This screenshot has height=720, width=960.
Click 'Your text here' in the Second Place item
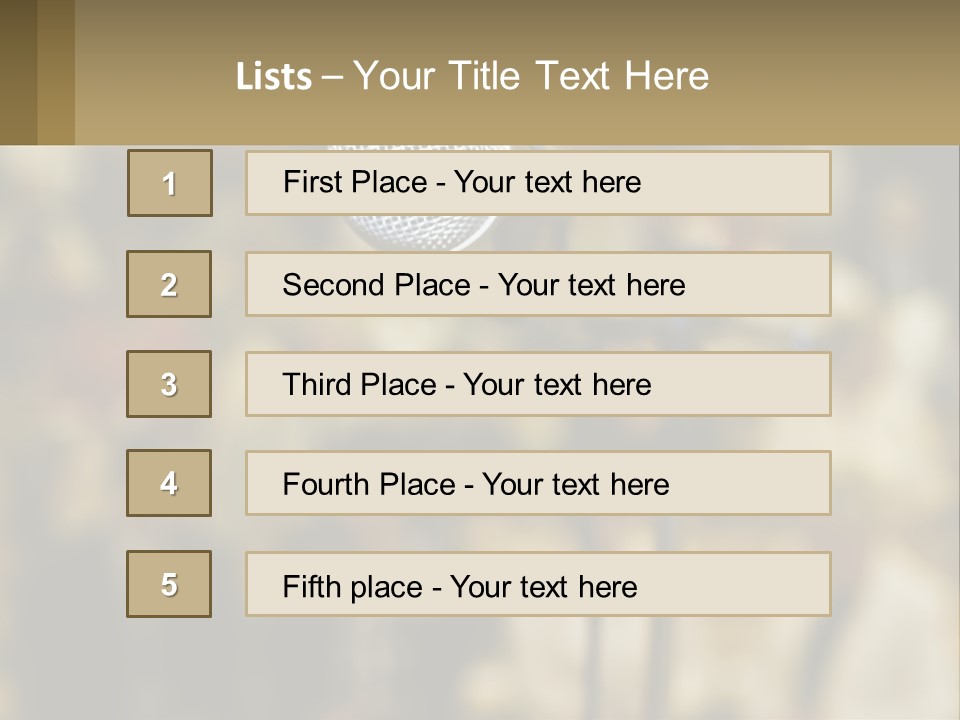(x=591, y=285)
